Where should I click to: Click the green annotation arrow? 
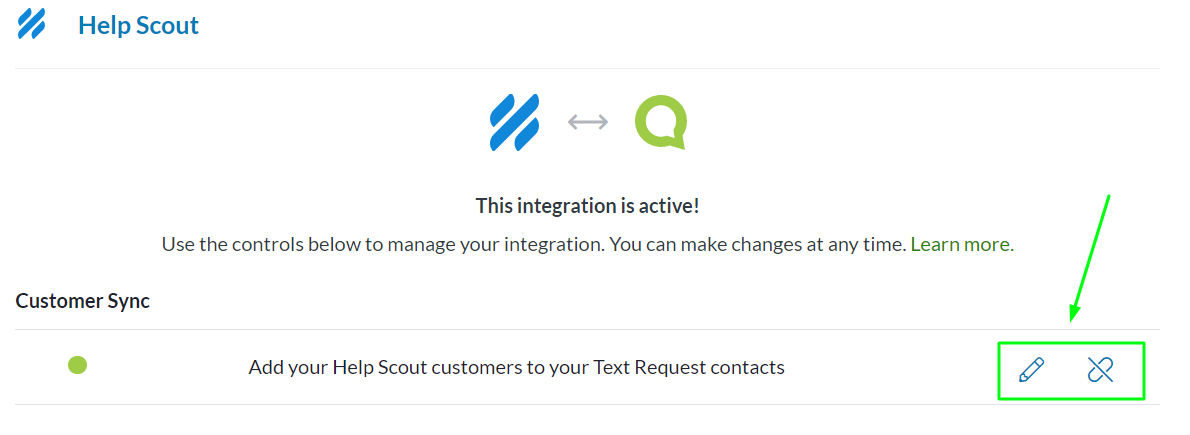(x=1091, y=256)
